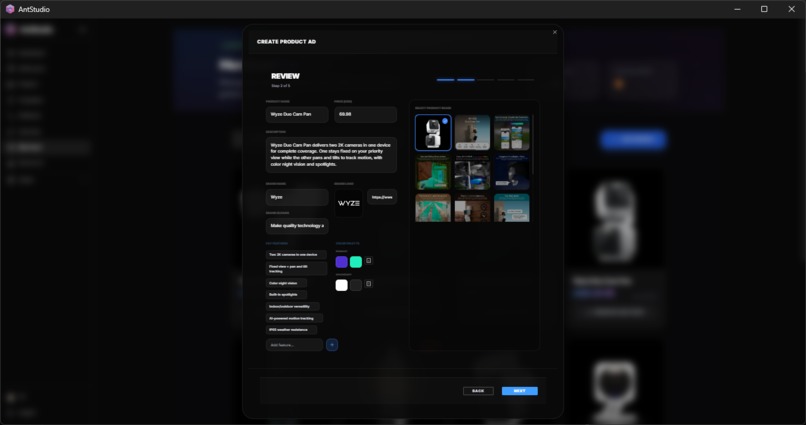Image resolution: width=806 pixels, height=425 pixels.
Task: Select the dark night person product image
Action: pos(511,172)
